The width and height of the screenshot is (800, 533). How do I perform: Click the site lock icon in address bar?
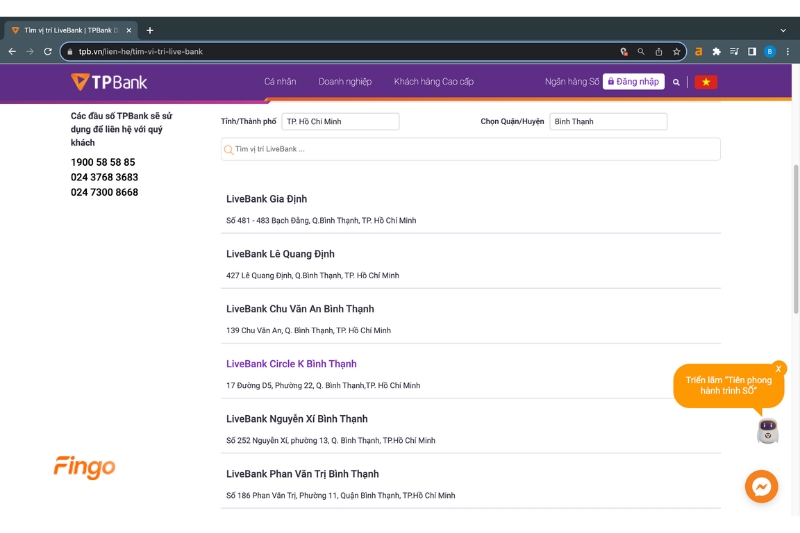click(70, 52)
